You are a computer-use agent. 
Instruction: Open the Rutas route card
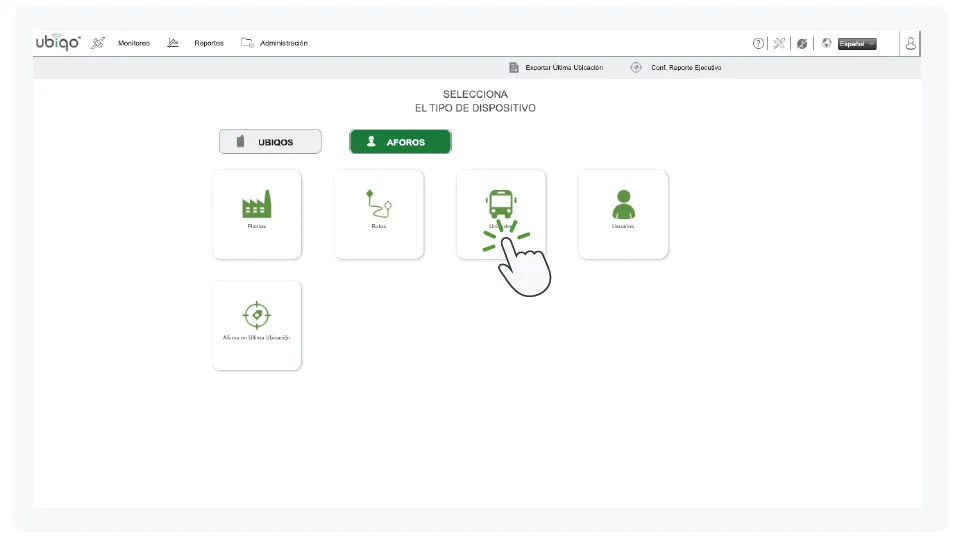click(x=379, y=214)
